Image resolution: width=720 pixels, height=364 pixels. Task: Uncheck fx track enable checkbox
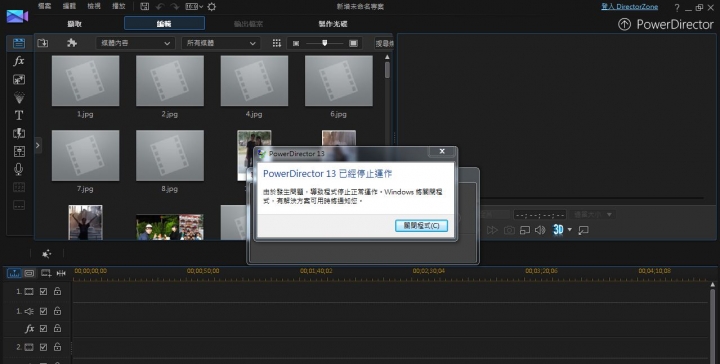(x=43, y=329)
